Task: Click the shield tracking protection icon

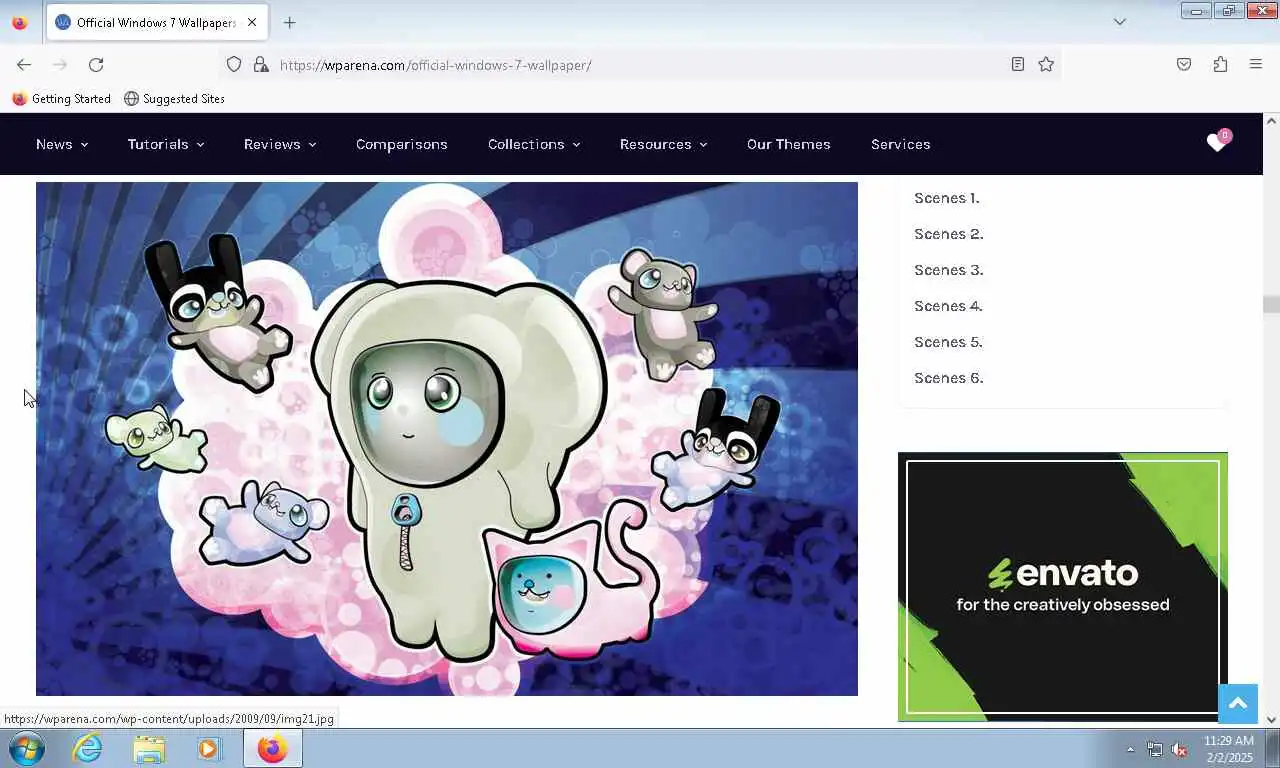Action: [234, 64]
